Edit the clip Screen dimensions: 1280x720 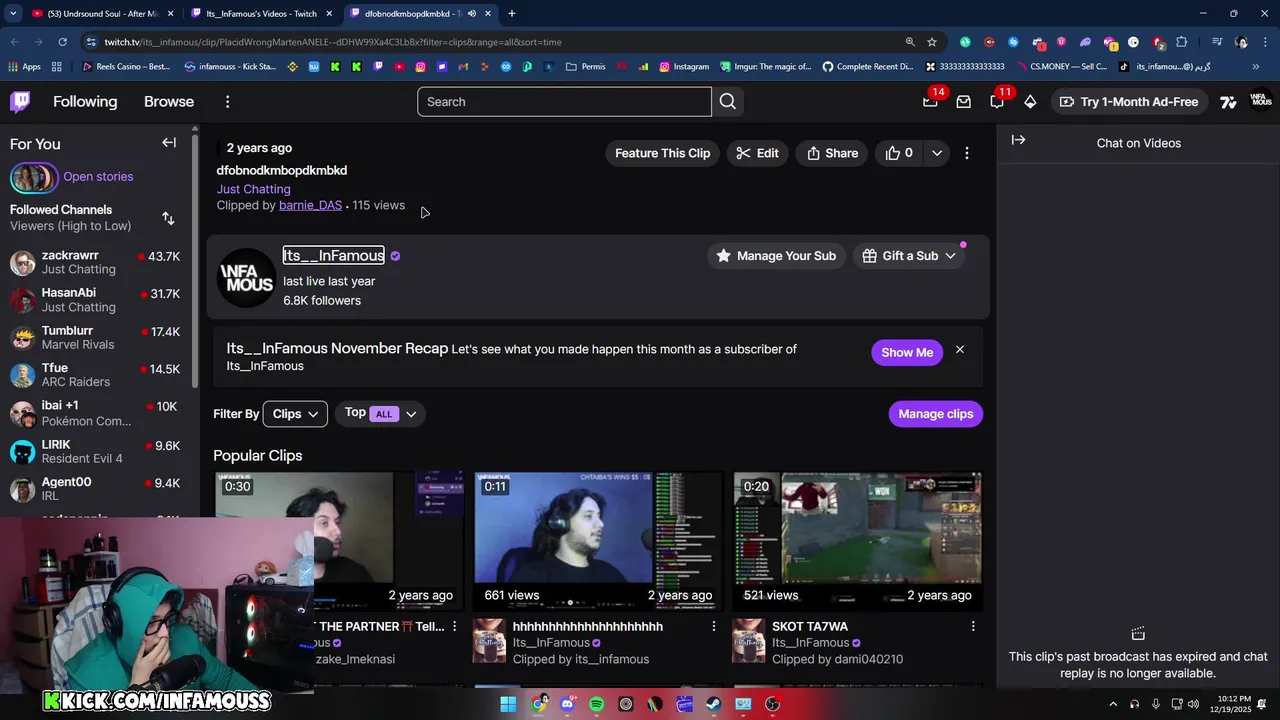click(757, 153)
